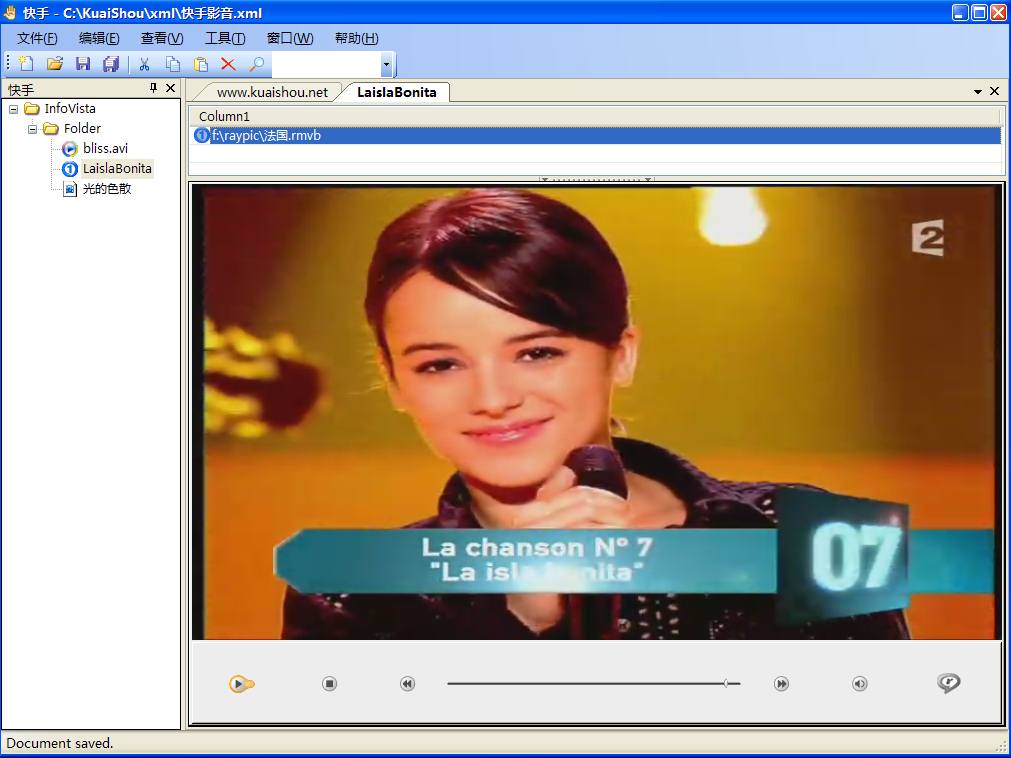Click the red Delete X icon
Viewport: 1011px width, 758px height.
click(228, 64)
